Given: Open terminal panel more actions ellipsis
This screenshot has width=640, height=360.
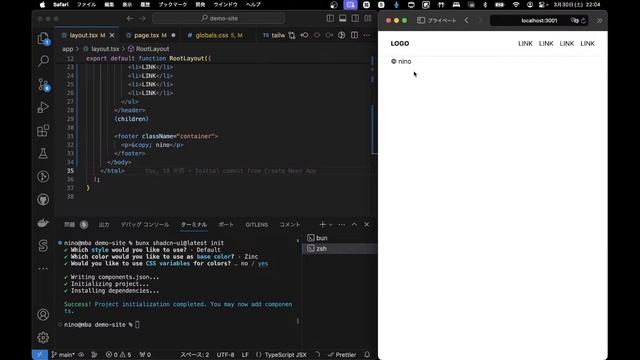Looking at the screenshot, I should point(342,224).
